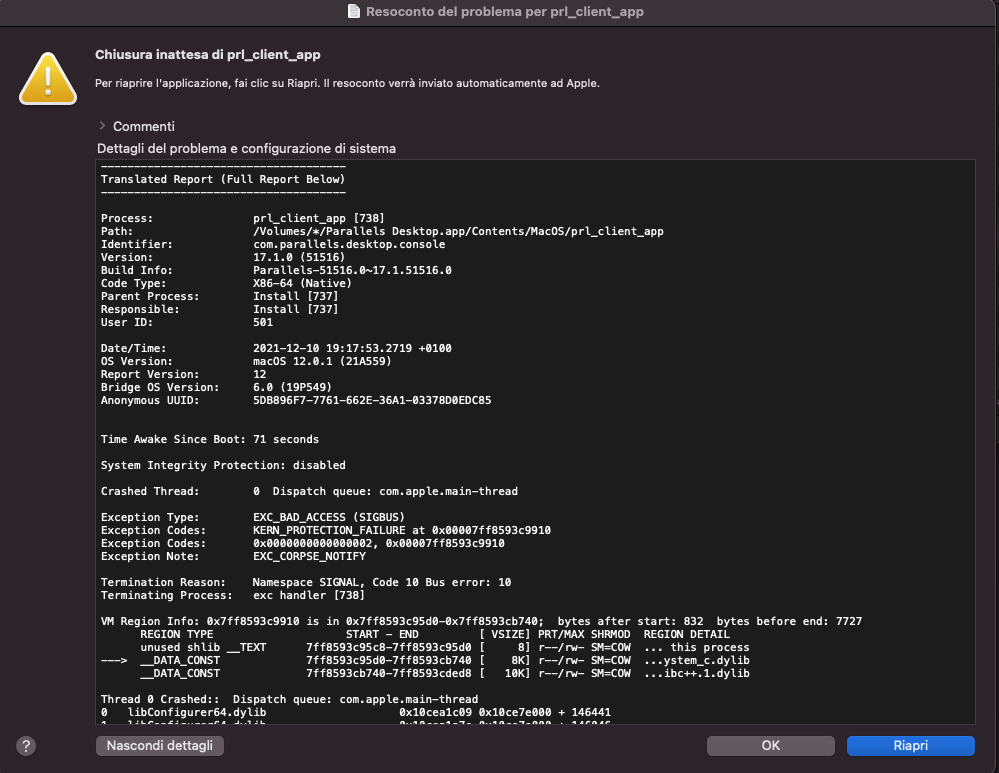This screenshot has width=999, height=773.
Task: Click the document icon in title bar
Action: [x=354, y=11]
